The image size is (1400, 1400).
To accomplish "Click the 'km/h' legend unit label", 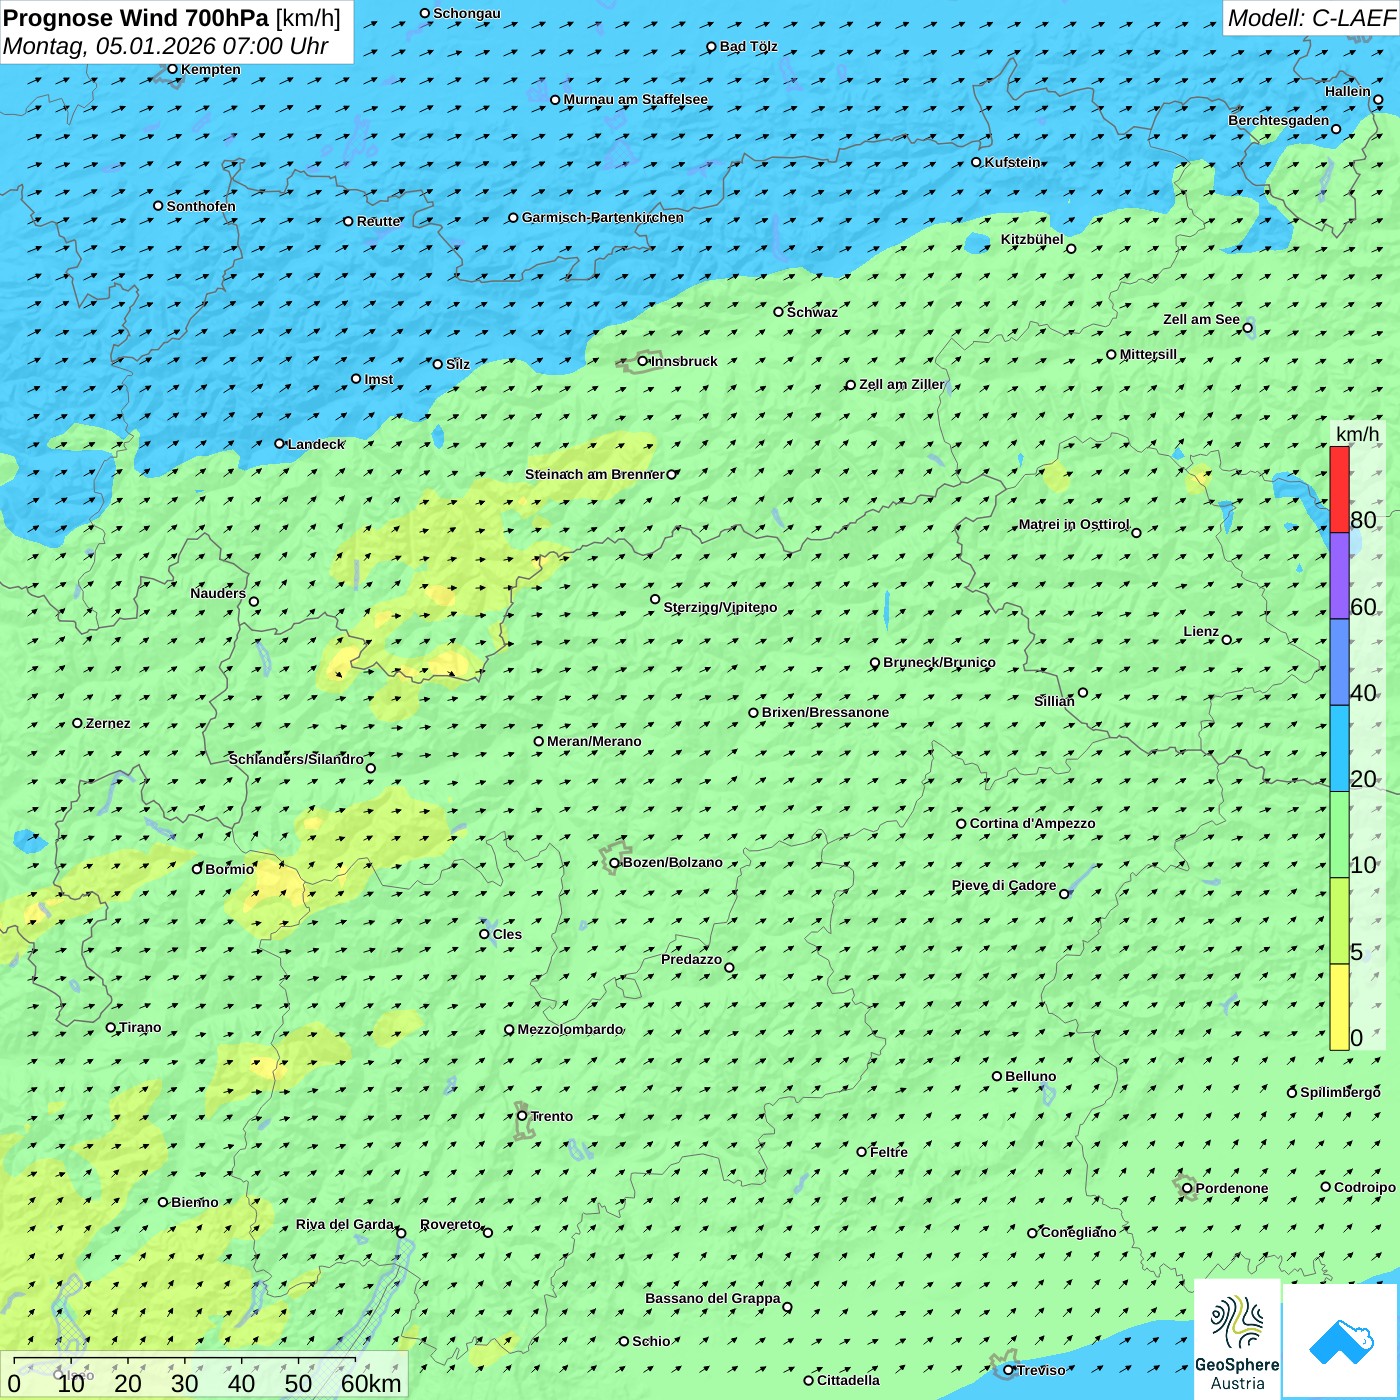I will coord(1357,434).
